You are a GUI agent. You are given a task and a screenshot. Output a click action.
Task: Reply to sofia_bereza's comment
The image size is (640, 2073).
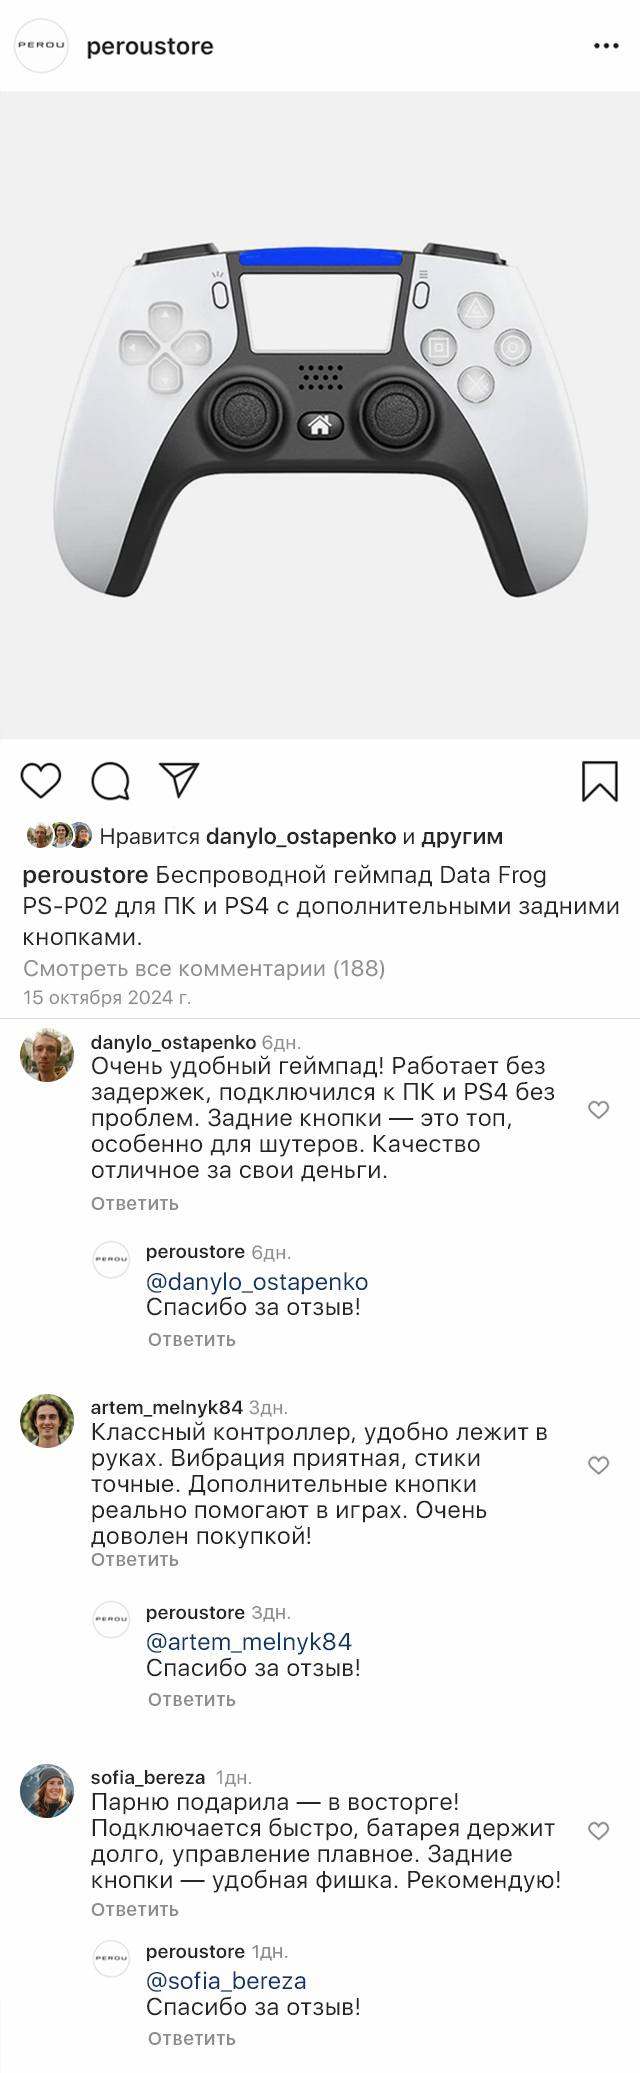(135, 1909)
